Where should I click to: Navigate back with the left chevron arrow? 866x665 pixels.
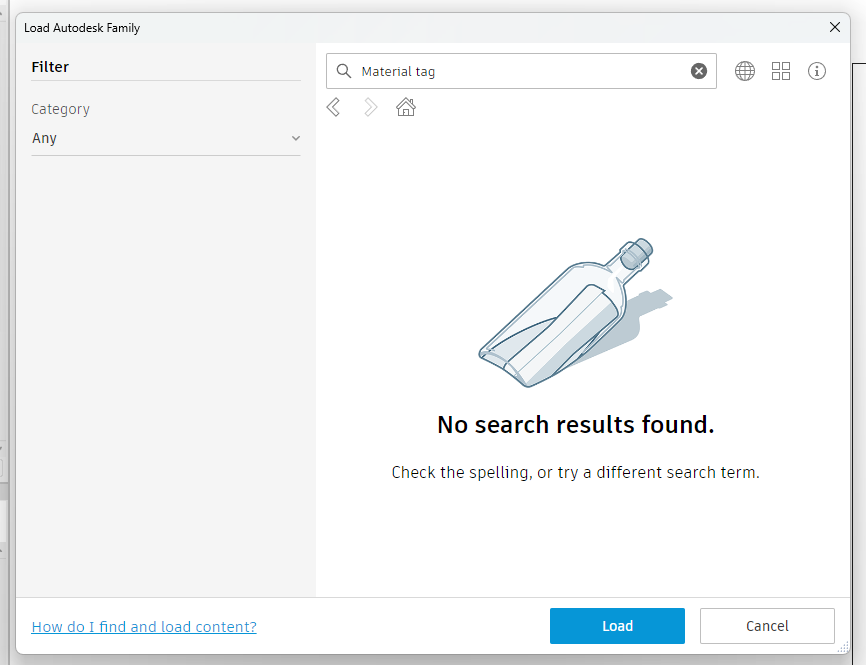[x=334, y=107]
